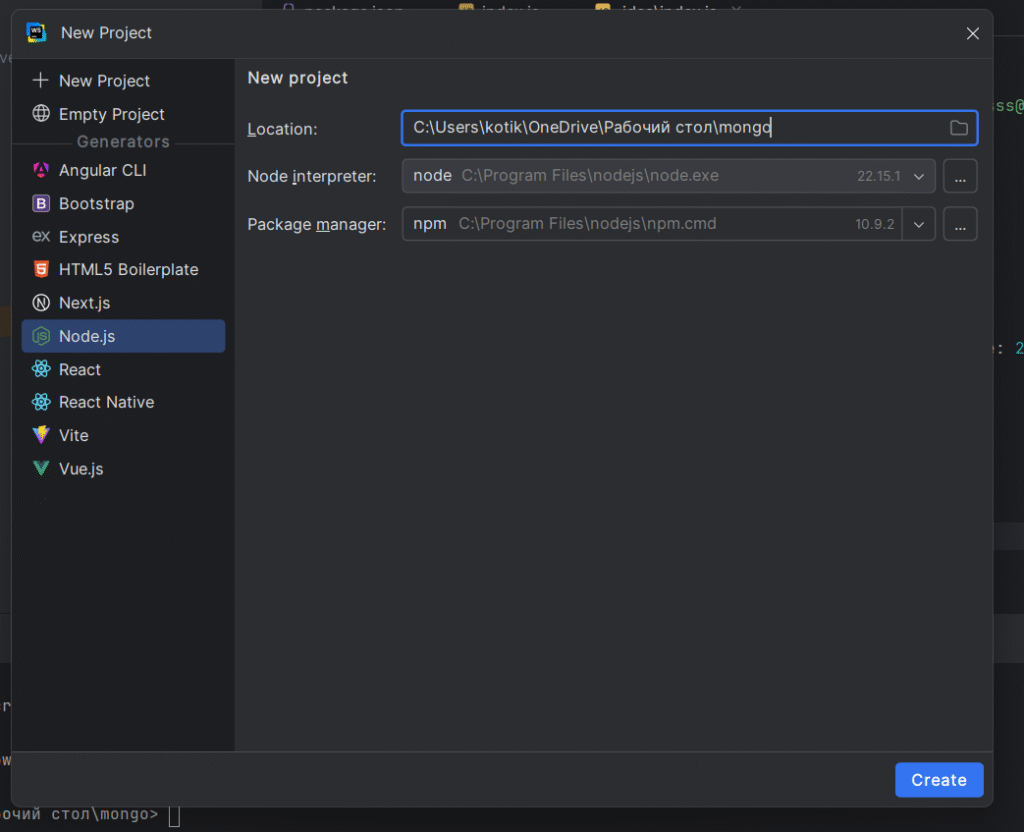Click the Node interpreter label
The image size is (1024, 832).
point(312,177)
